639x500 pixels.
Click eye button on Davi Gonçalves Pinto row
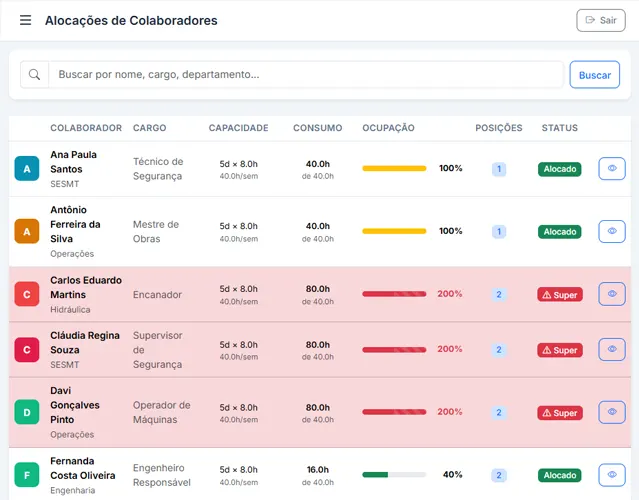tap(612, 412)
